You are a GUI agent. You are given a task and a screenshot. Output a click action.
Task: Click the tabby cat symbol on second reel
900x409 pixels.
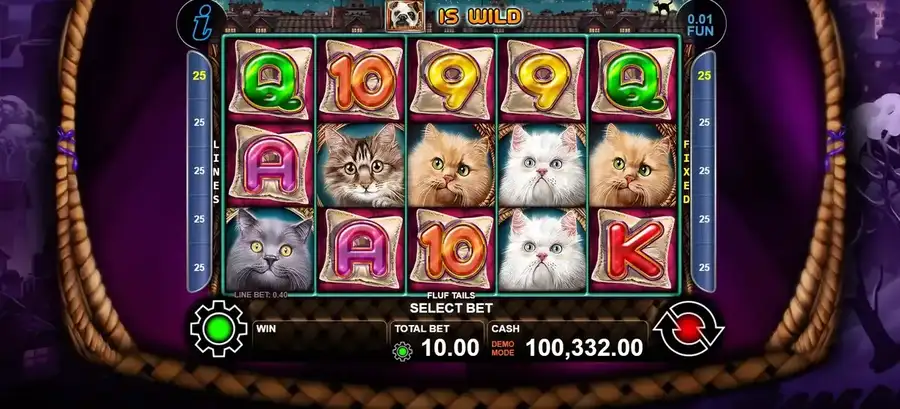pos(360,165)
